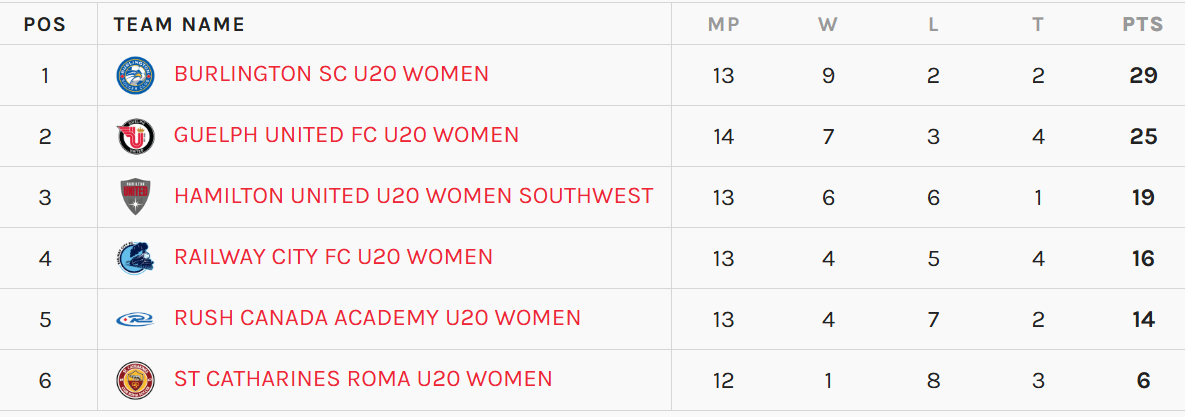Open St Catharines Roma U20 Women link
Screen dimensions: 1185x417
pos(363,378)
